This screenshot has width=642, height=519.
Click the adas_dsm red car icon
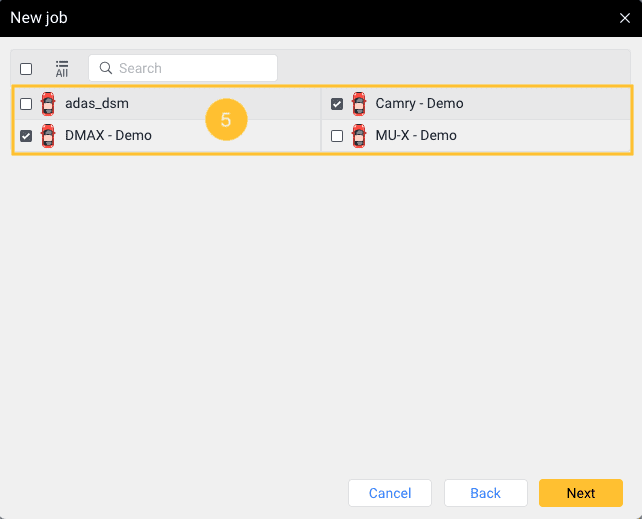[48, 104]
